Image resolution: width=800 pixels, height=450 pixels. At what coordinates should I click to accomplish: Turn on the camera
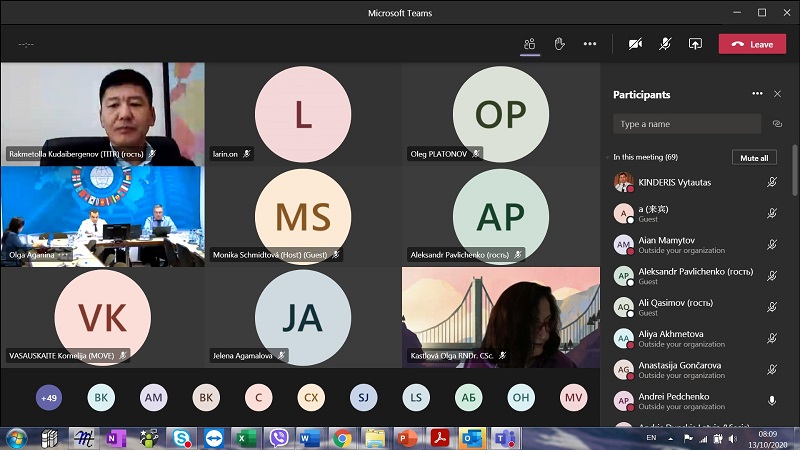click(635, 44)
